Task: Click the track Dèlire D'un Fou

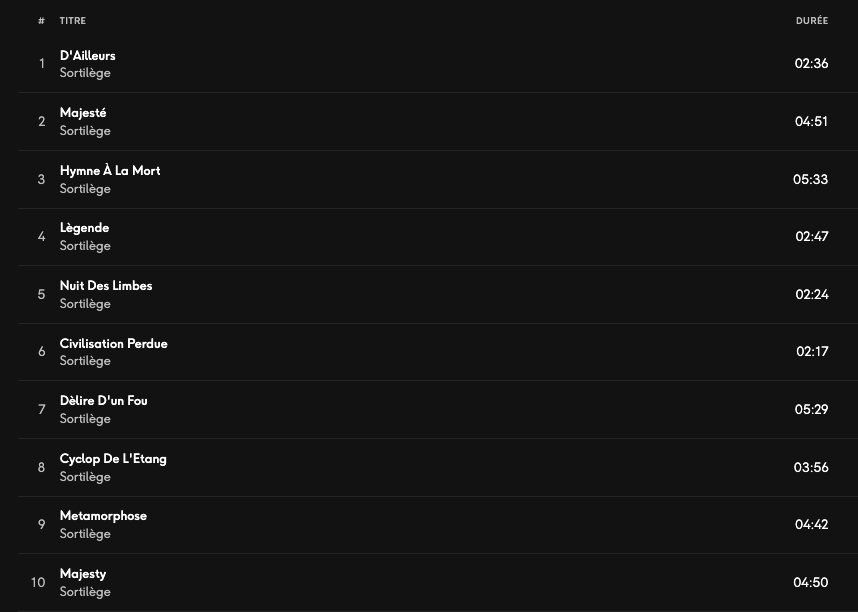Action: (103, 401)
